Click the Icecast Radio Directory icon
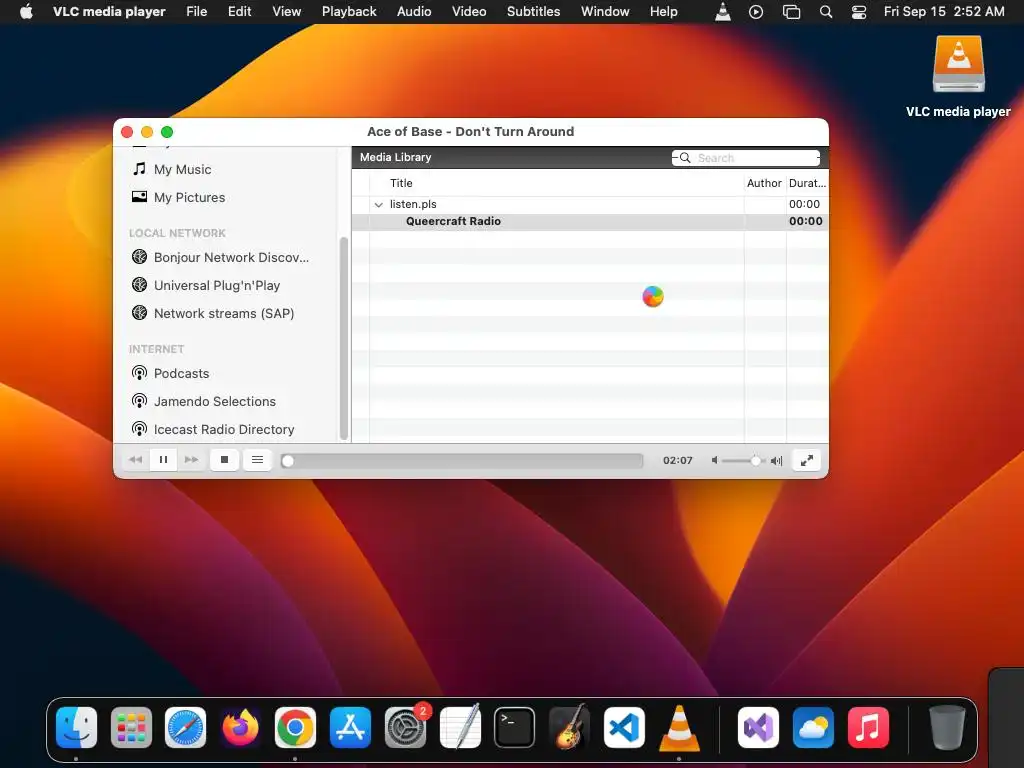This screenshot has height=768, width=1024. 139,429
